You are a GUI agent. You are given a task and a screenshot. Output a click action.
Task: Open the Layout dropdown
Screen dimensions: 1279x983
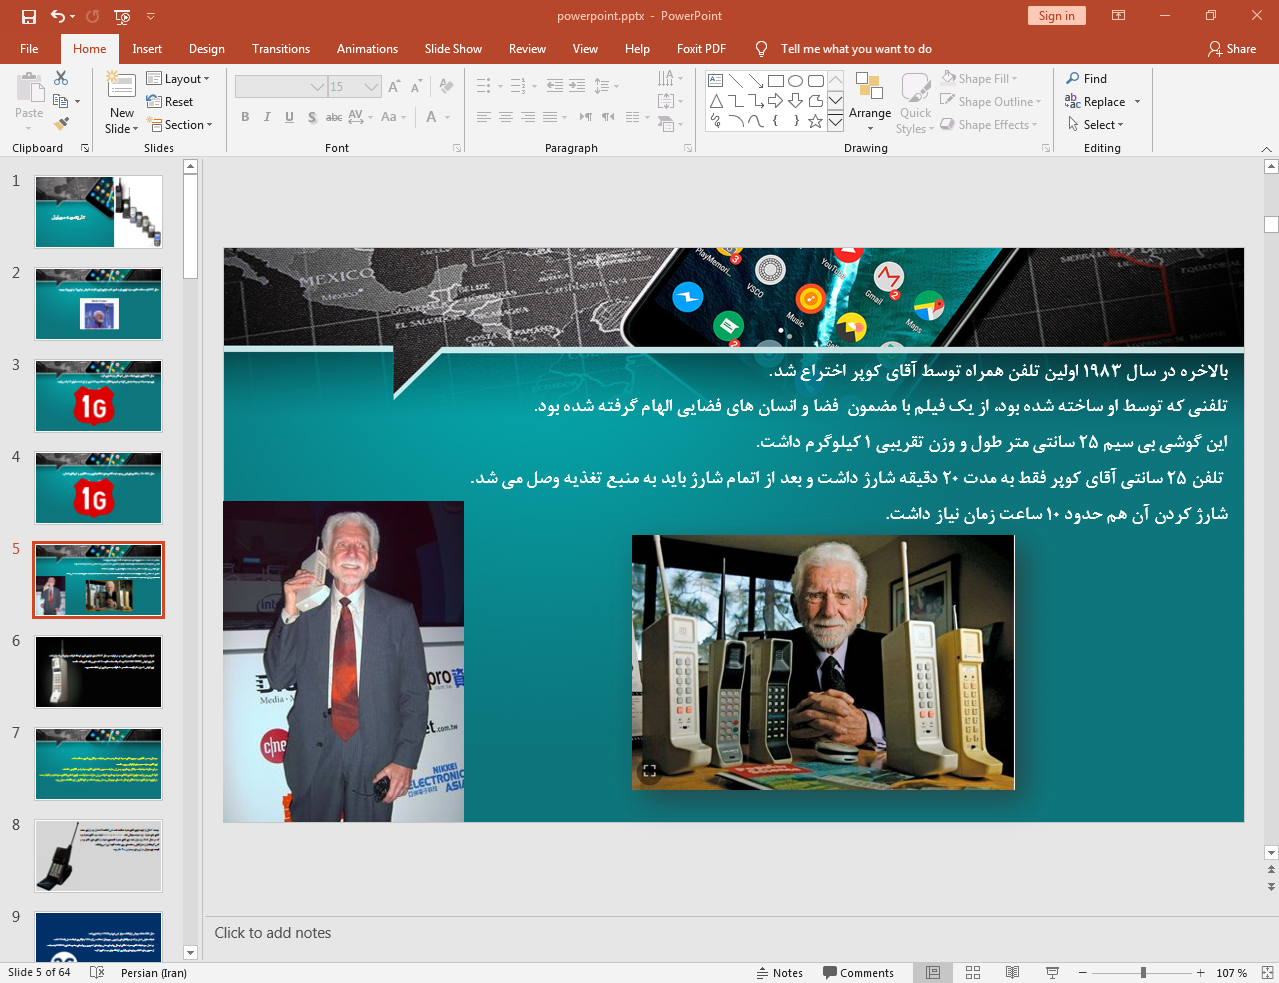point(178,78)
